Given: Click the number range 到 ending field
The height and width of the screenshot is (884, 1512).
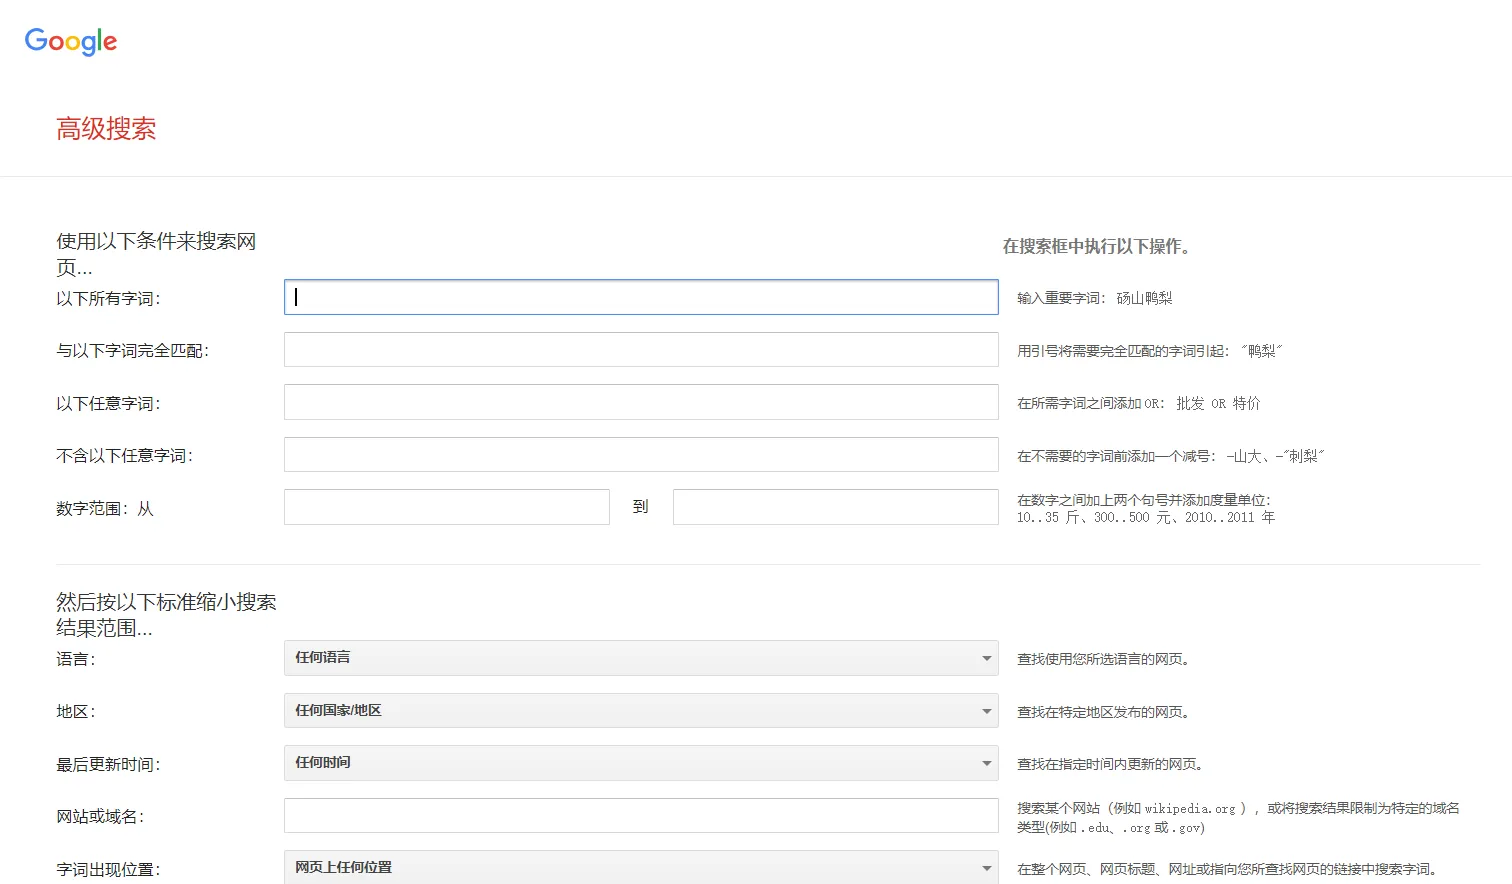Looking at the screenshot, I should (x=836, y=507).
